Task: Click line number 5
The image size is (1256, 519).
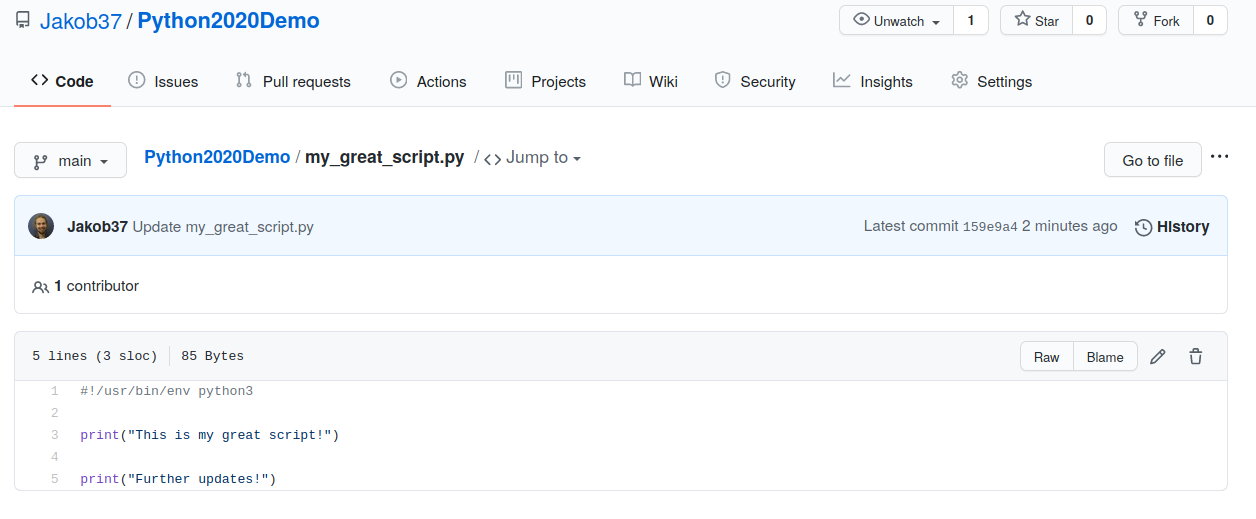Action: coord(55,479)
